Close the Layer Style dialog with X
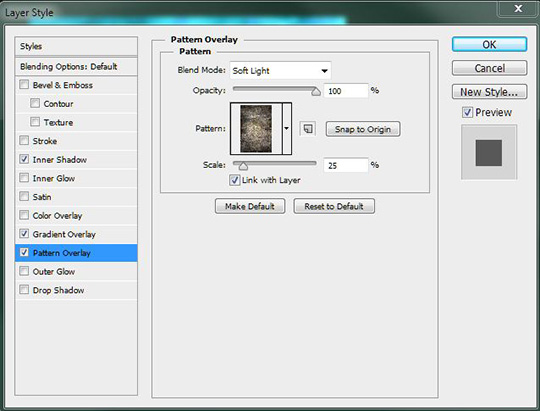Screen dimensions: 540x411 518,9
